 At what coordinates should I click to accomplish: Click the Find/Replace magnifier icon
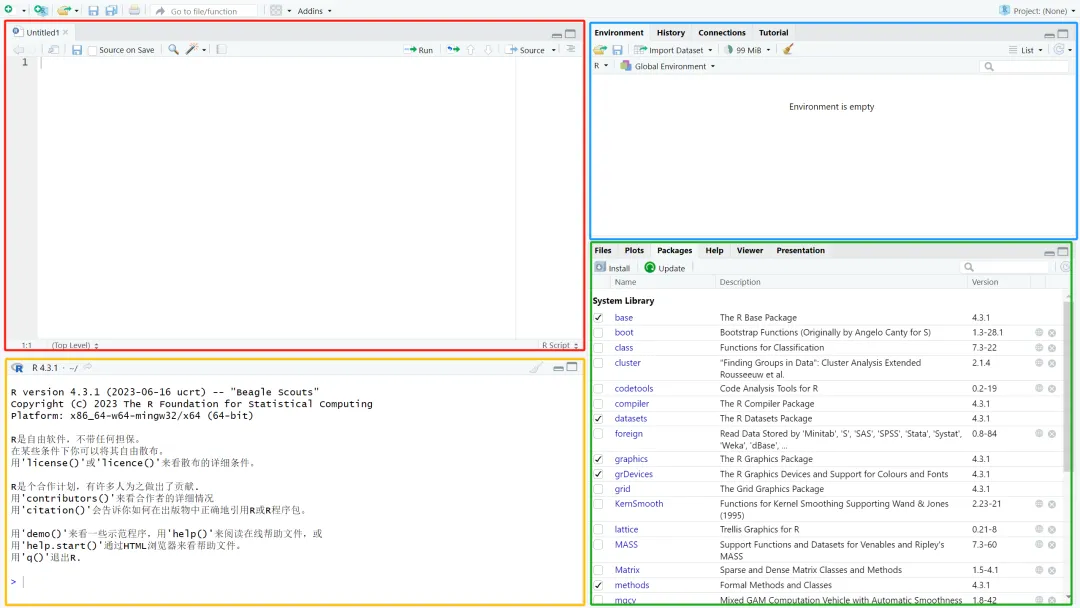point(174,50)
